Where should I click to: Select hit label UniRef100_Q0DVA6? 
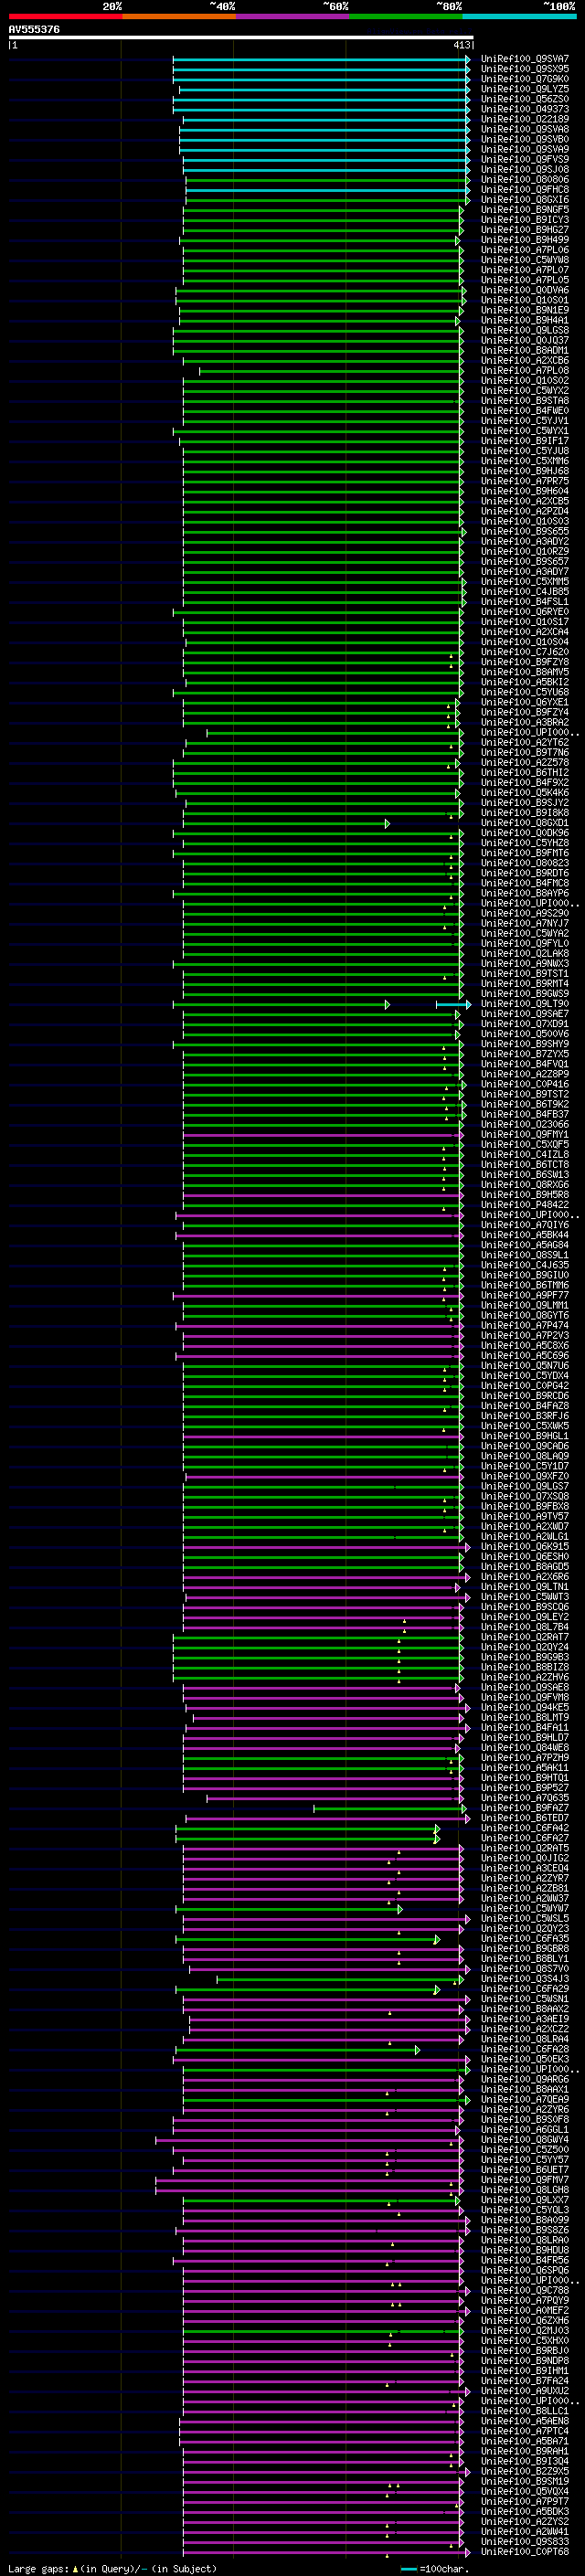click(x=525, y=290)
